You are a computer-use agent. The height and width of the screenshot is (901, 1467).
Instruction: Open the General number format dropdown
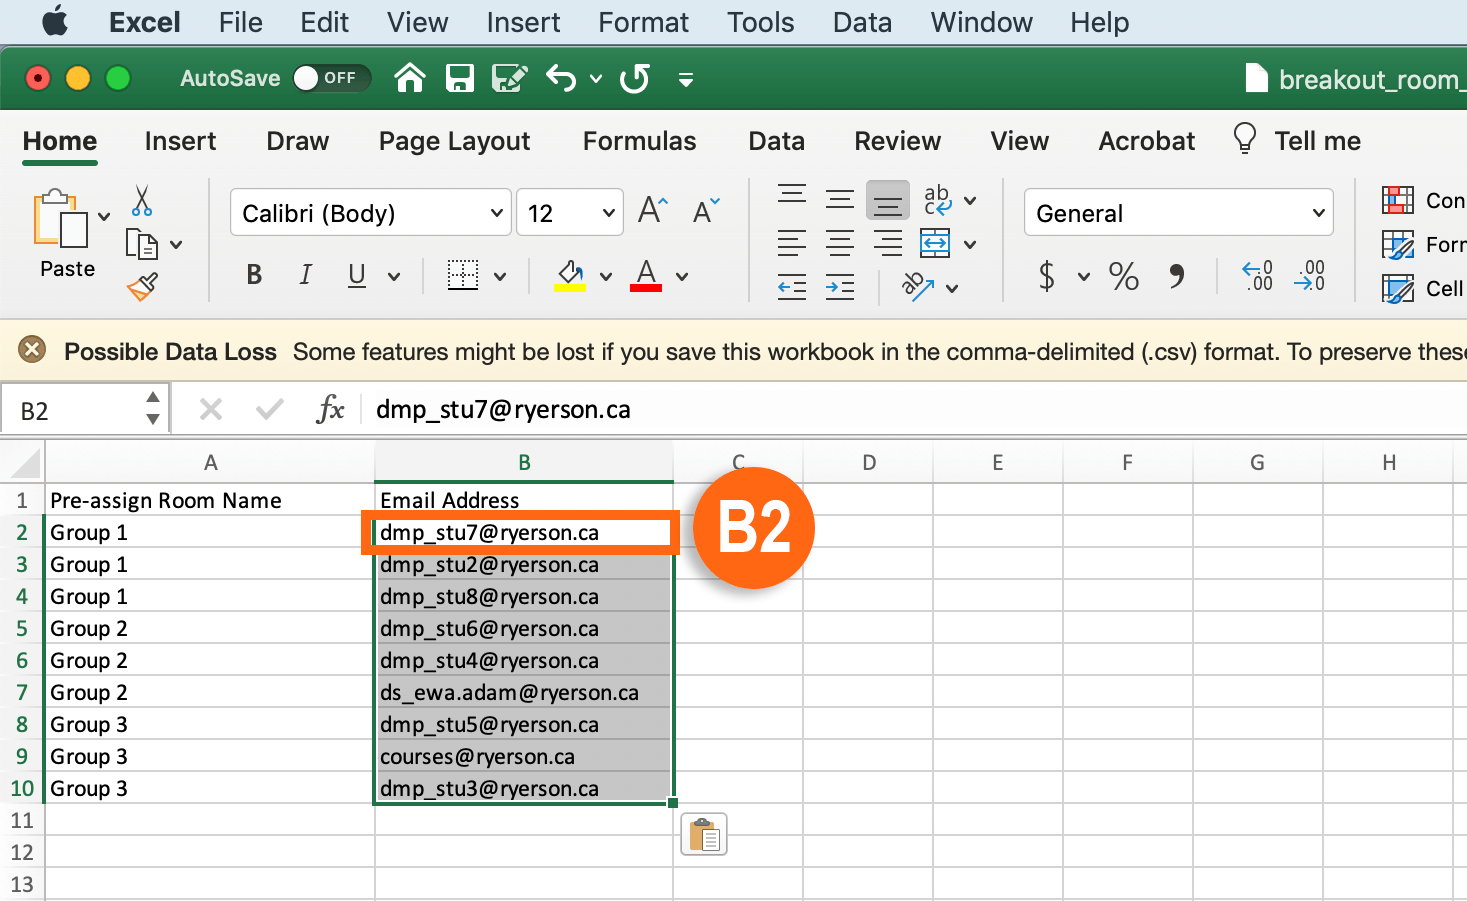[x=1179, y=213]
